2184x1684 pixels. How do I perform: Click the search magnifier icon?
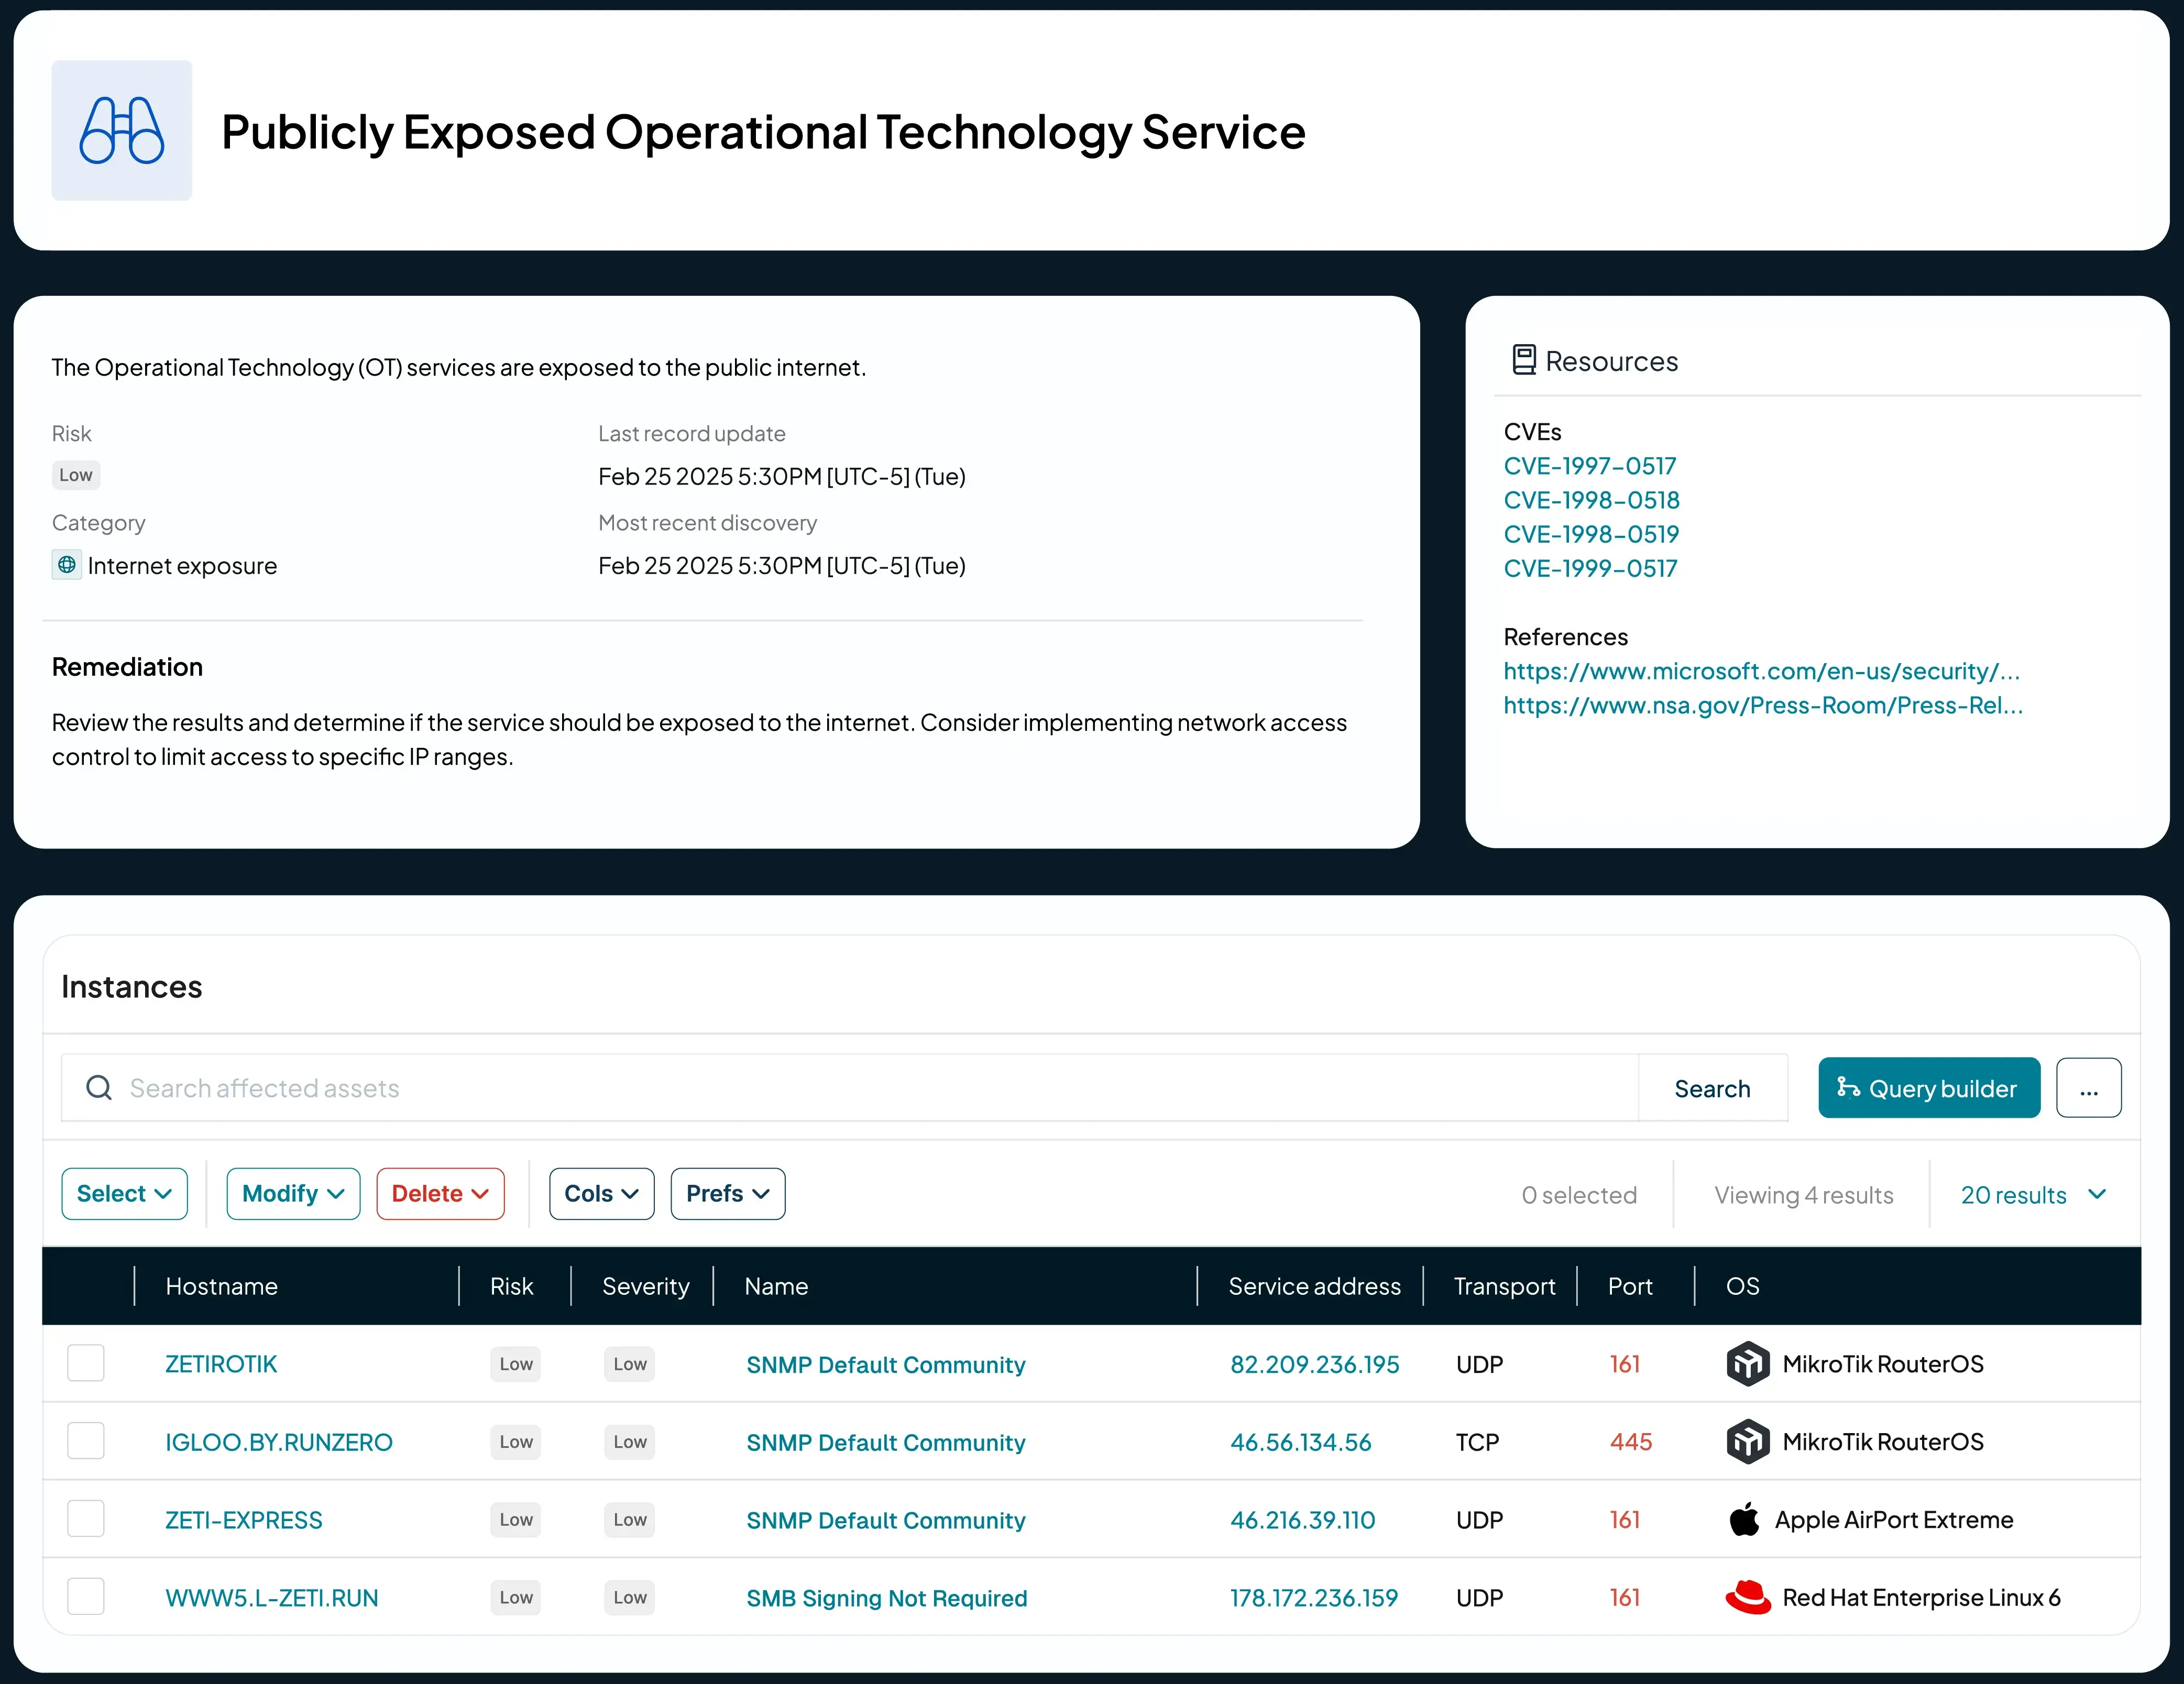[99, 1087]
